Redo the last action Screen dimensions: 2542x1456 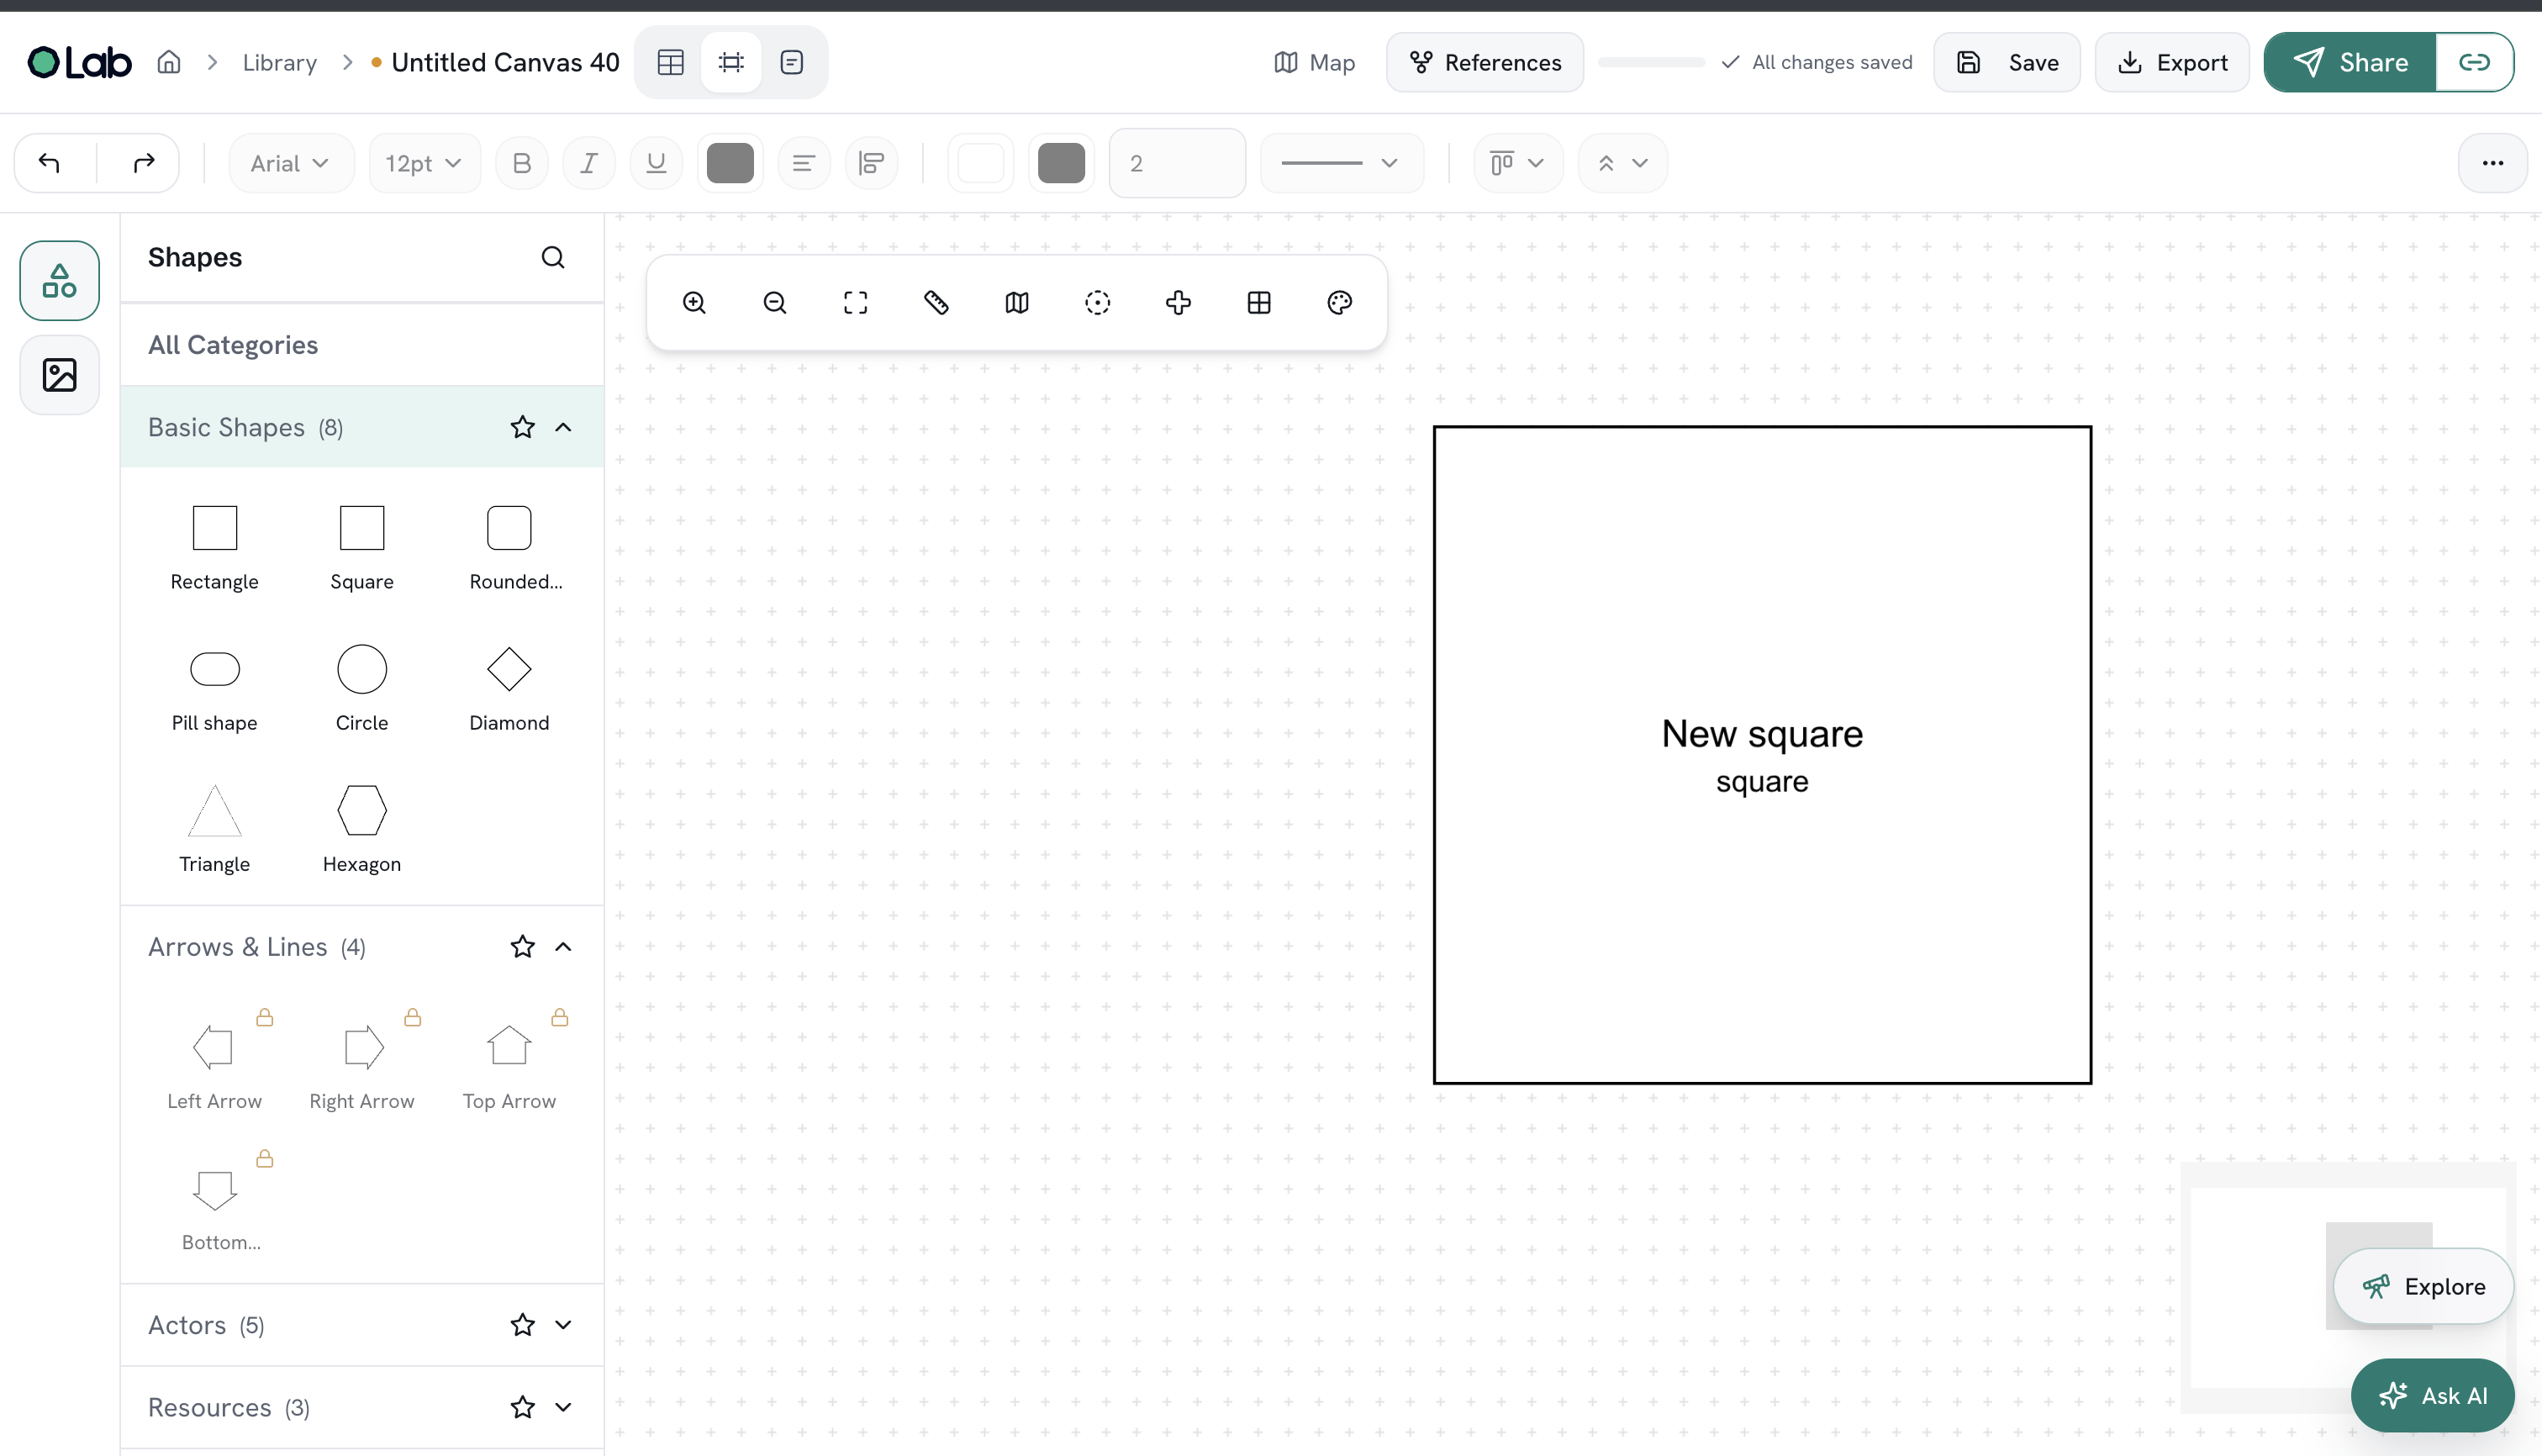[x=143, y=162]
